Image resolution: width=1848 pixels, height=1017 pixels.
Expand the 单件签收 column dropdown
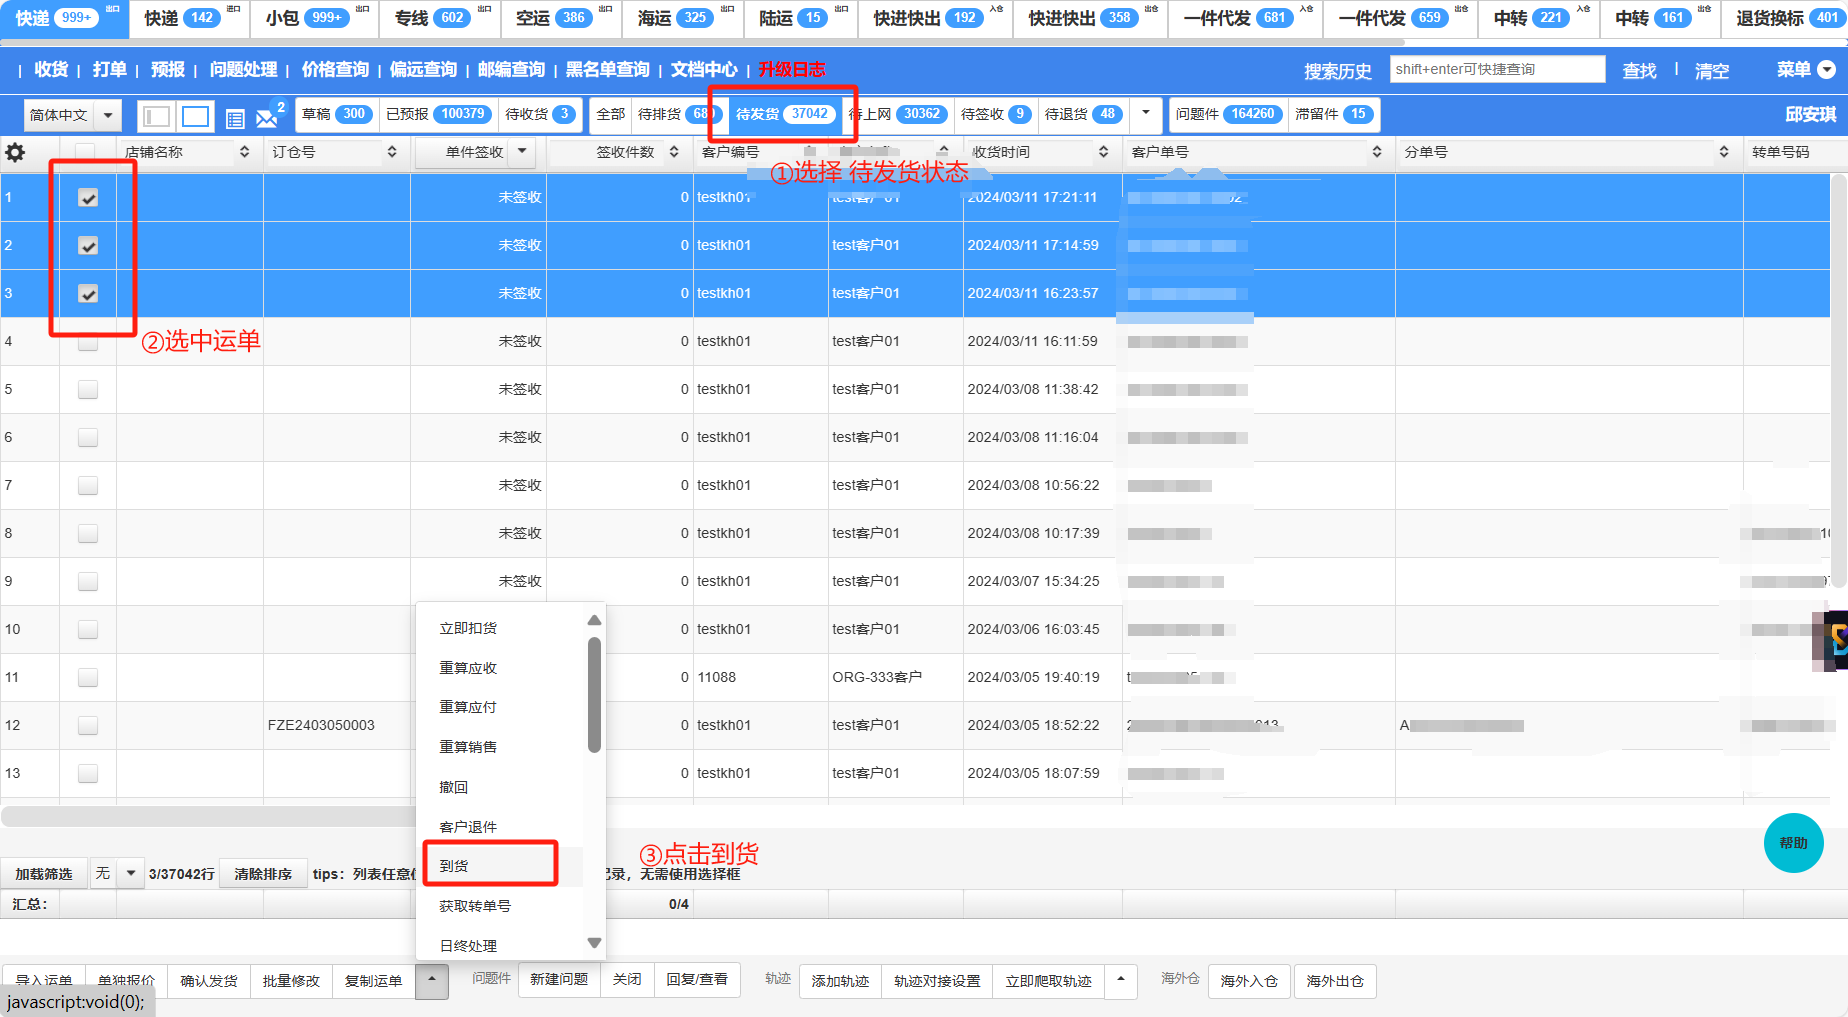pyautogui.click(x=521, y=152)
